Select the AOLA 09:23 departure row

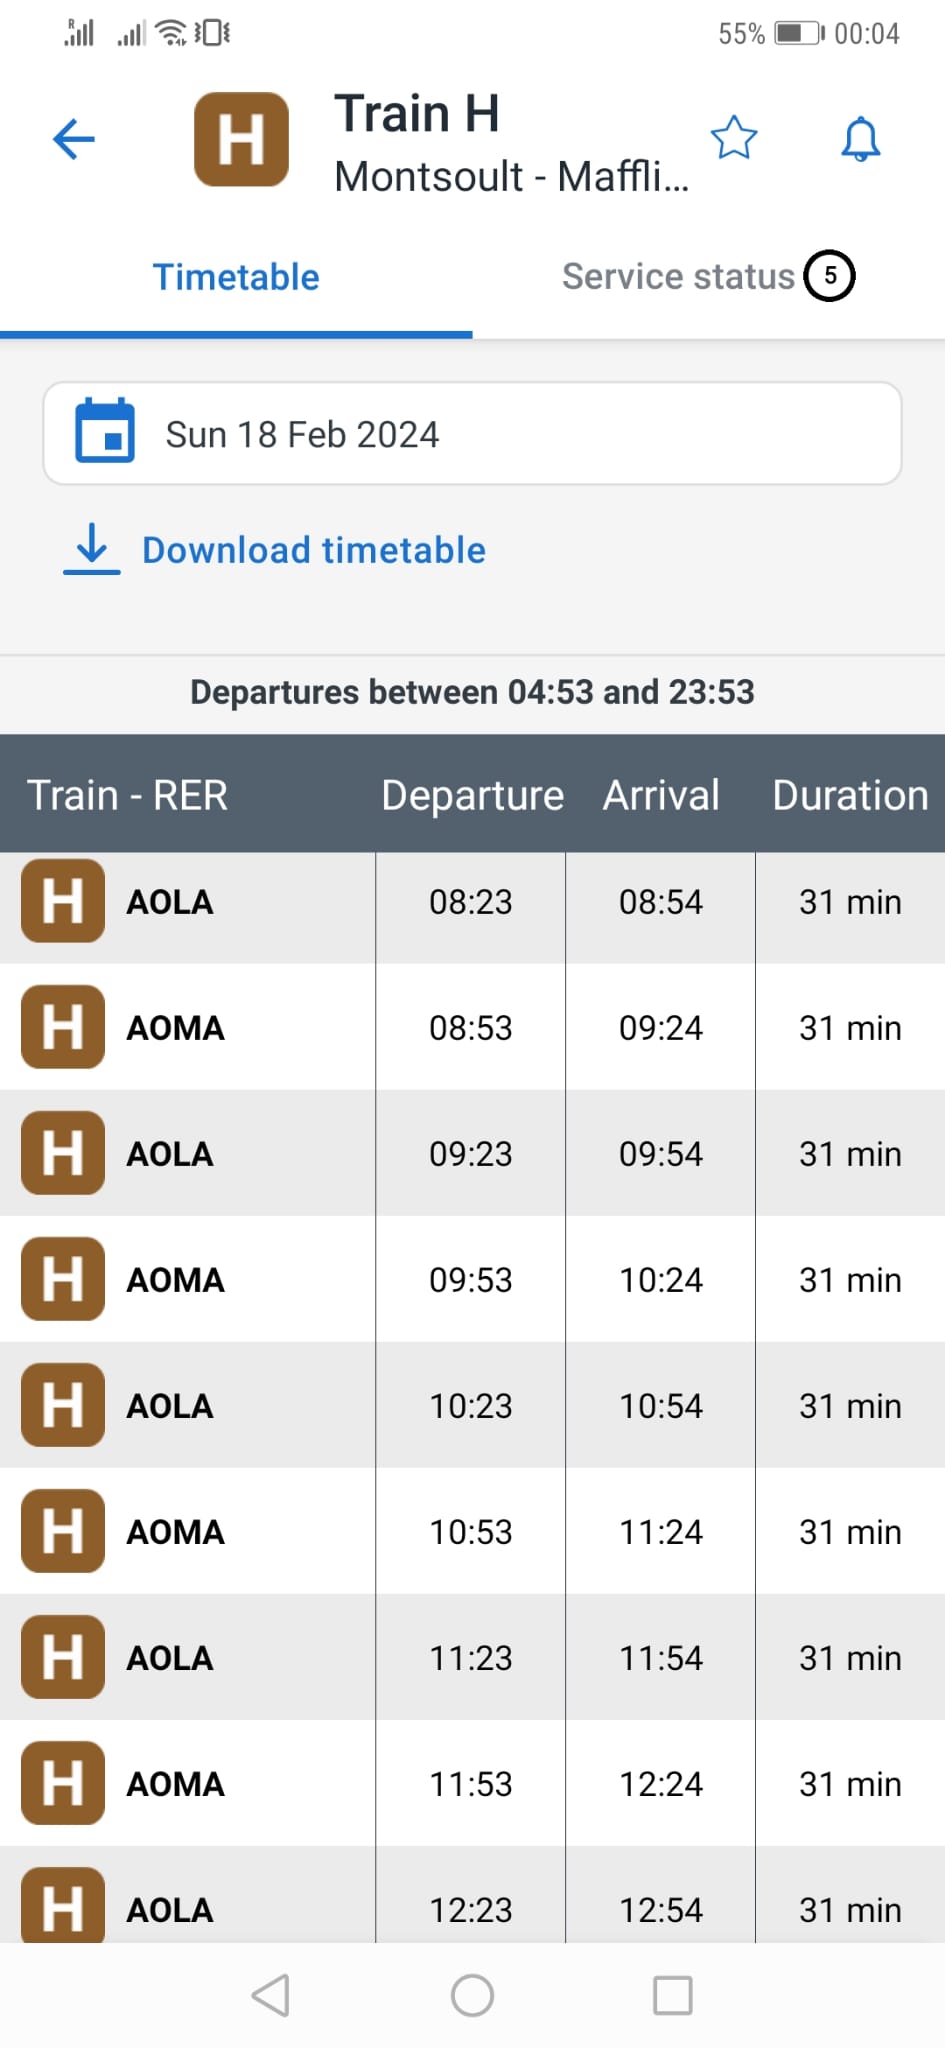[x=471, y=1154]
